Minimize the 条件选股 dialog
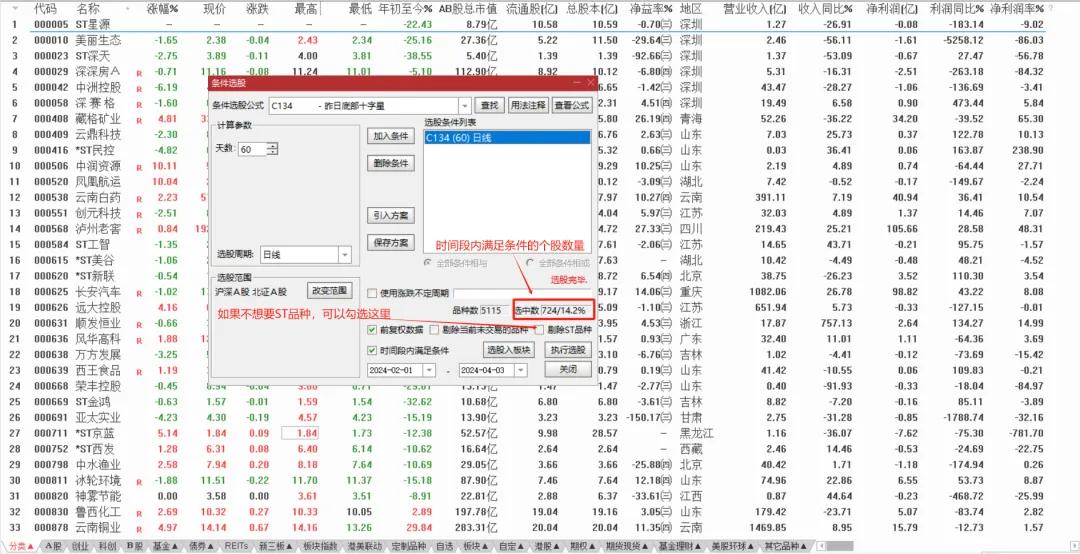Screen dimensions: 1080x554 click(x=577, y=83)
